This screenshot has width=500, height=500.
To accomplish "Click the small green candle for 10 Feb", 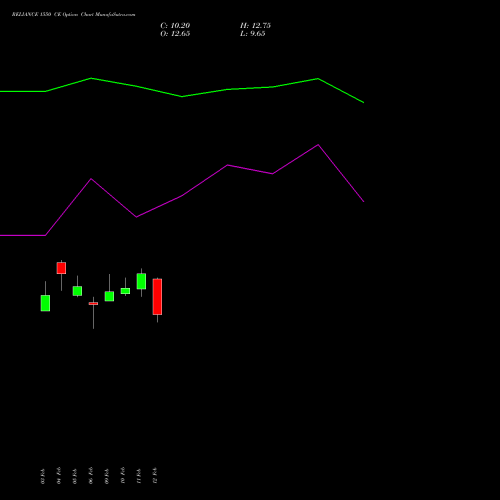I will click(x=125, y=291).
